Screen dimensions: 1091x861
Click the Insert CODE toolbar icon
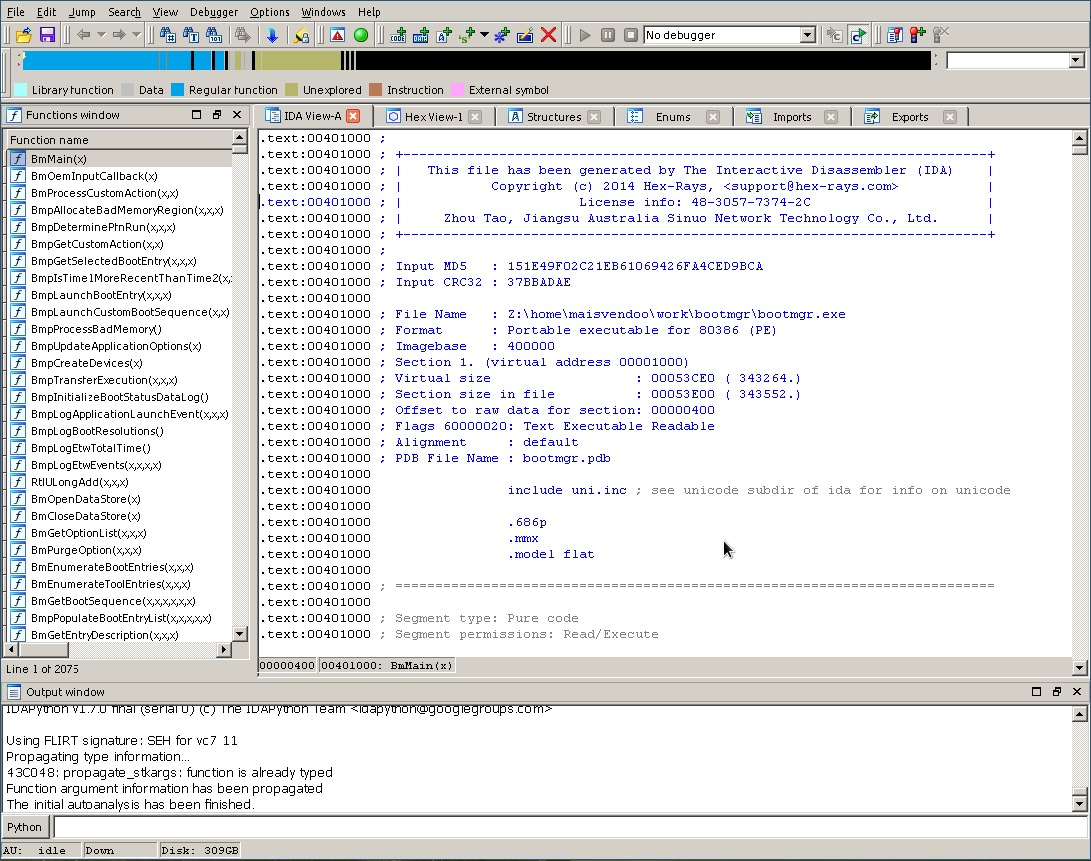coord(398,35)
